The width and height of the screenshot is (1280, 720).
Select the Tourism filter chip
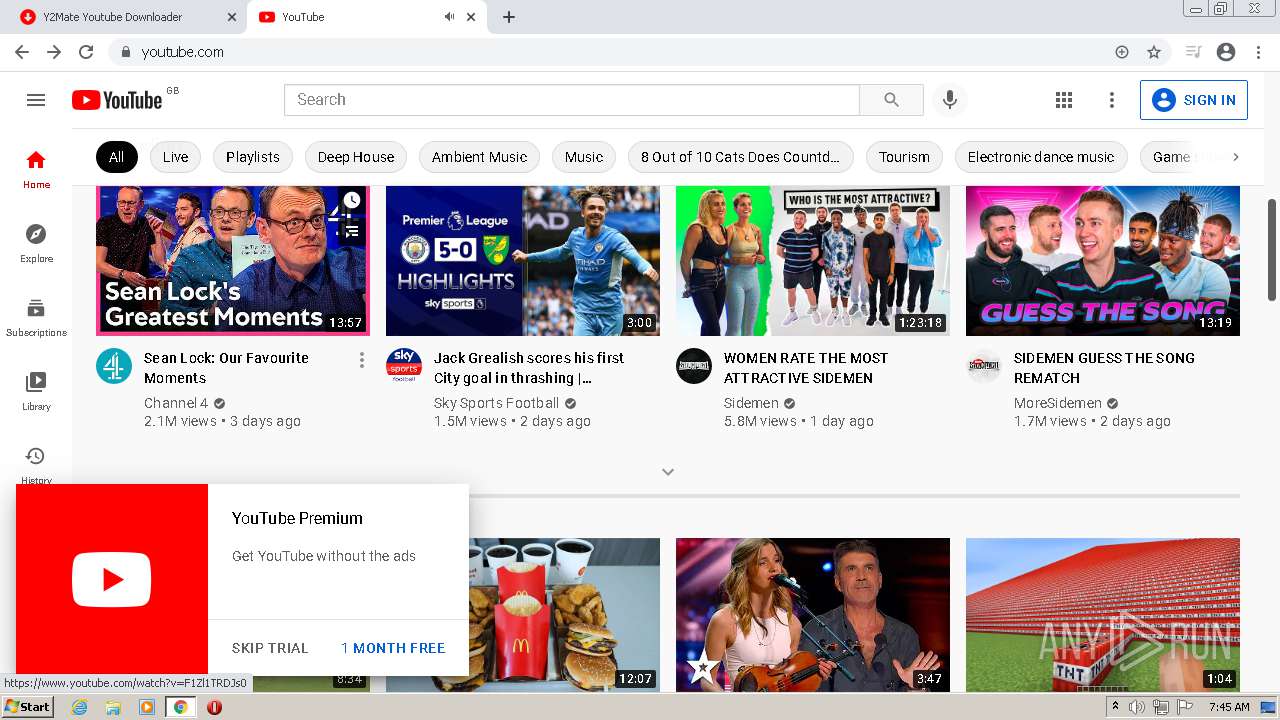coord(904,157)
